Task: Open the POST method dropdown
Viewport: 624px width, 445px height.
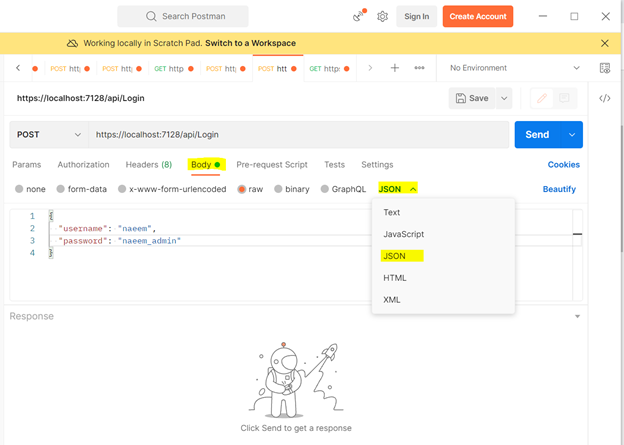Action: pyautogui.click(x=49, y=135)
